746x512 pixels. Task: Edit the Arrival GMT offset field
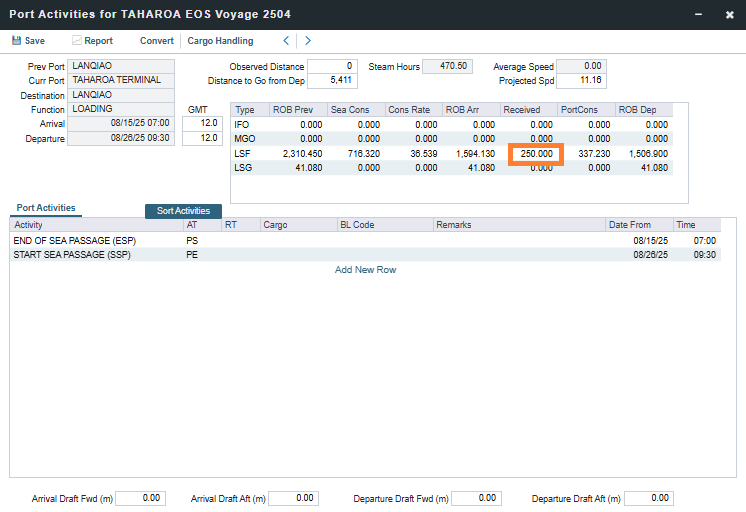point(202,123)
